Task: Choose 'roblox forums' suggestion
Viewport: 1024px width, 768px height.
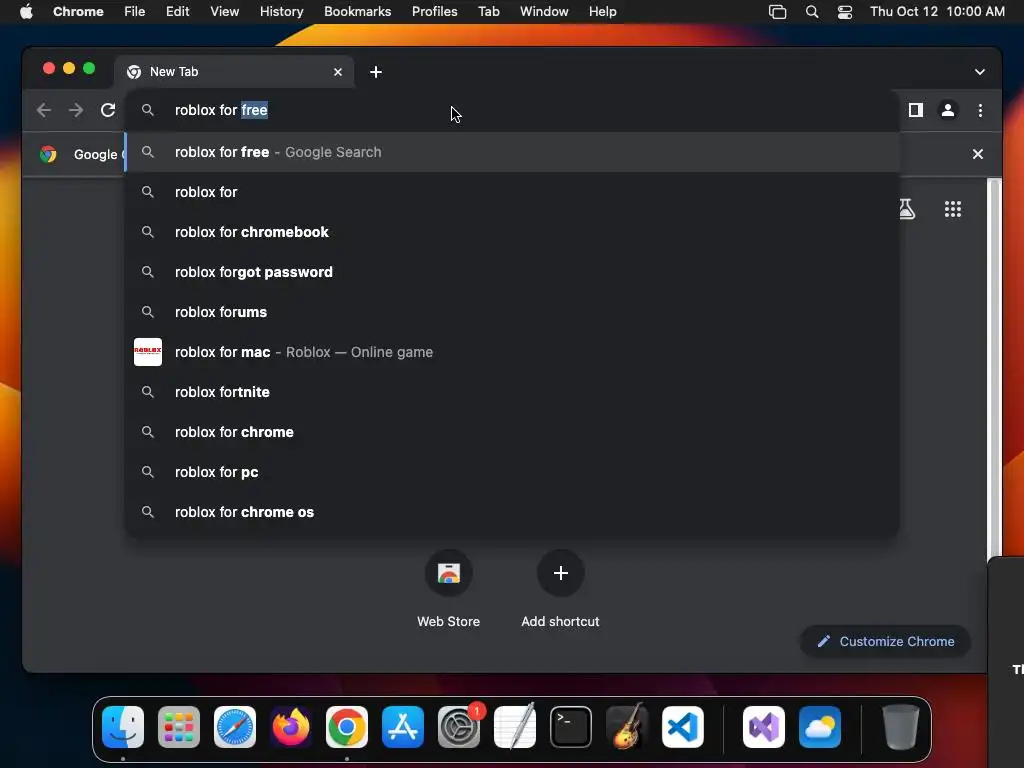Action: (512, 312)
